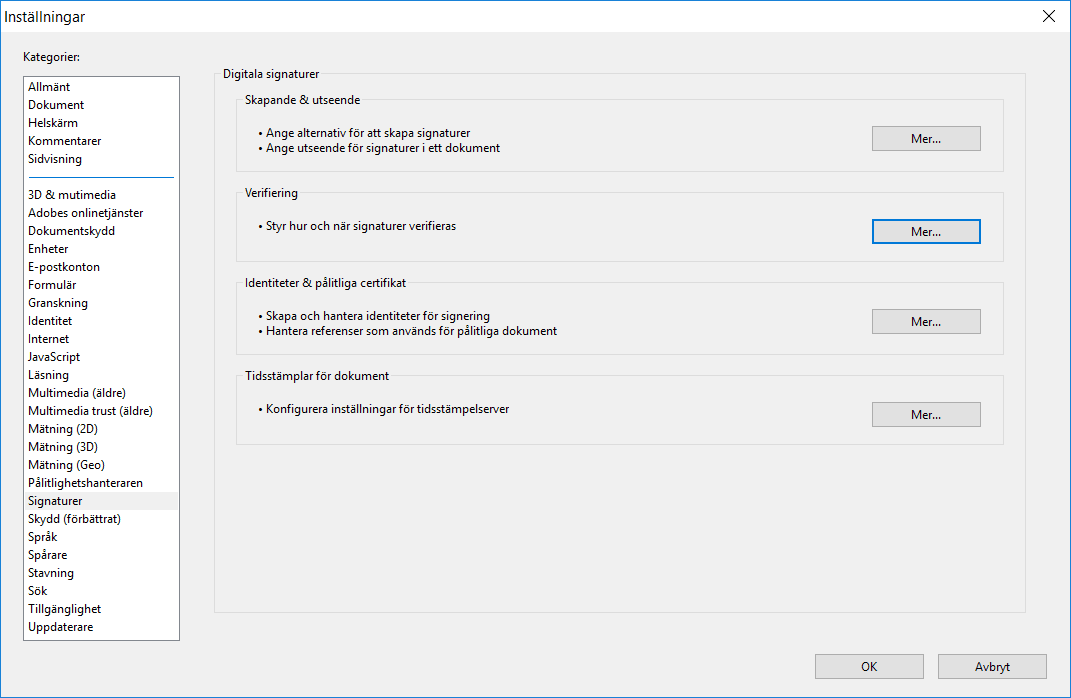The width and height of the screenshot is (1071, 698).
Task: Open Adobes onlinetjänster settings
Action: tap(85, 213)
